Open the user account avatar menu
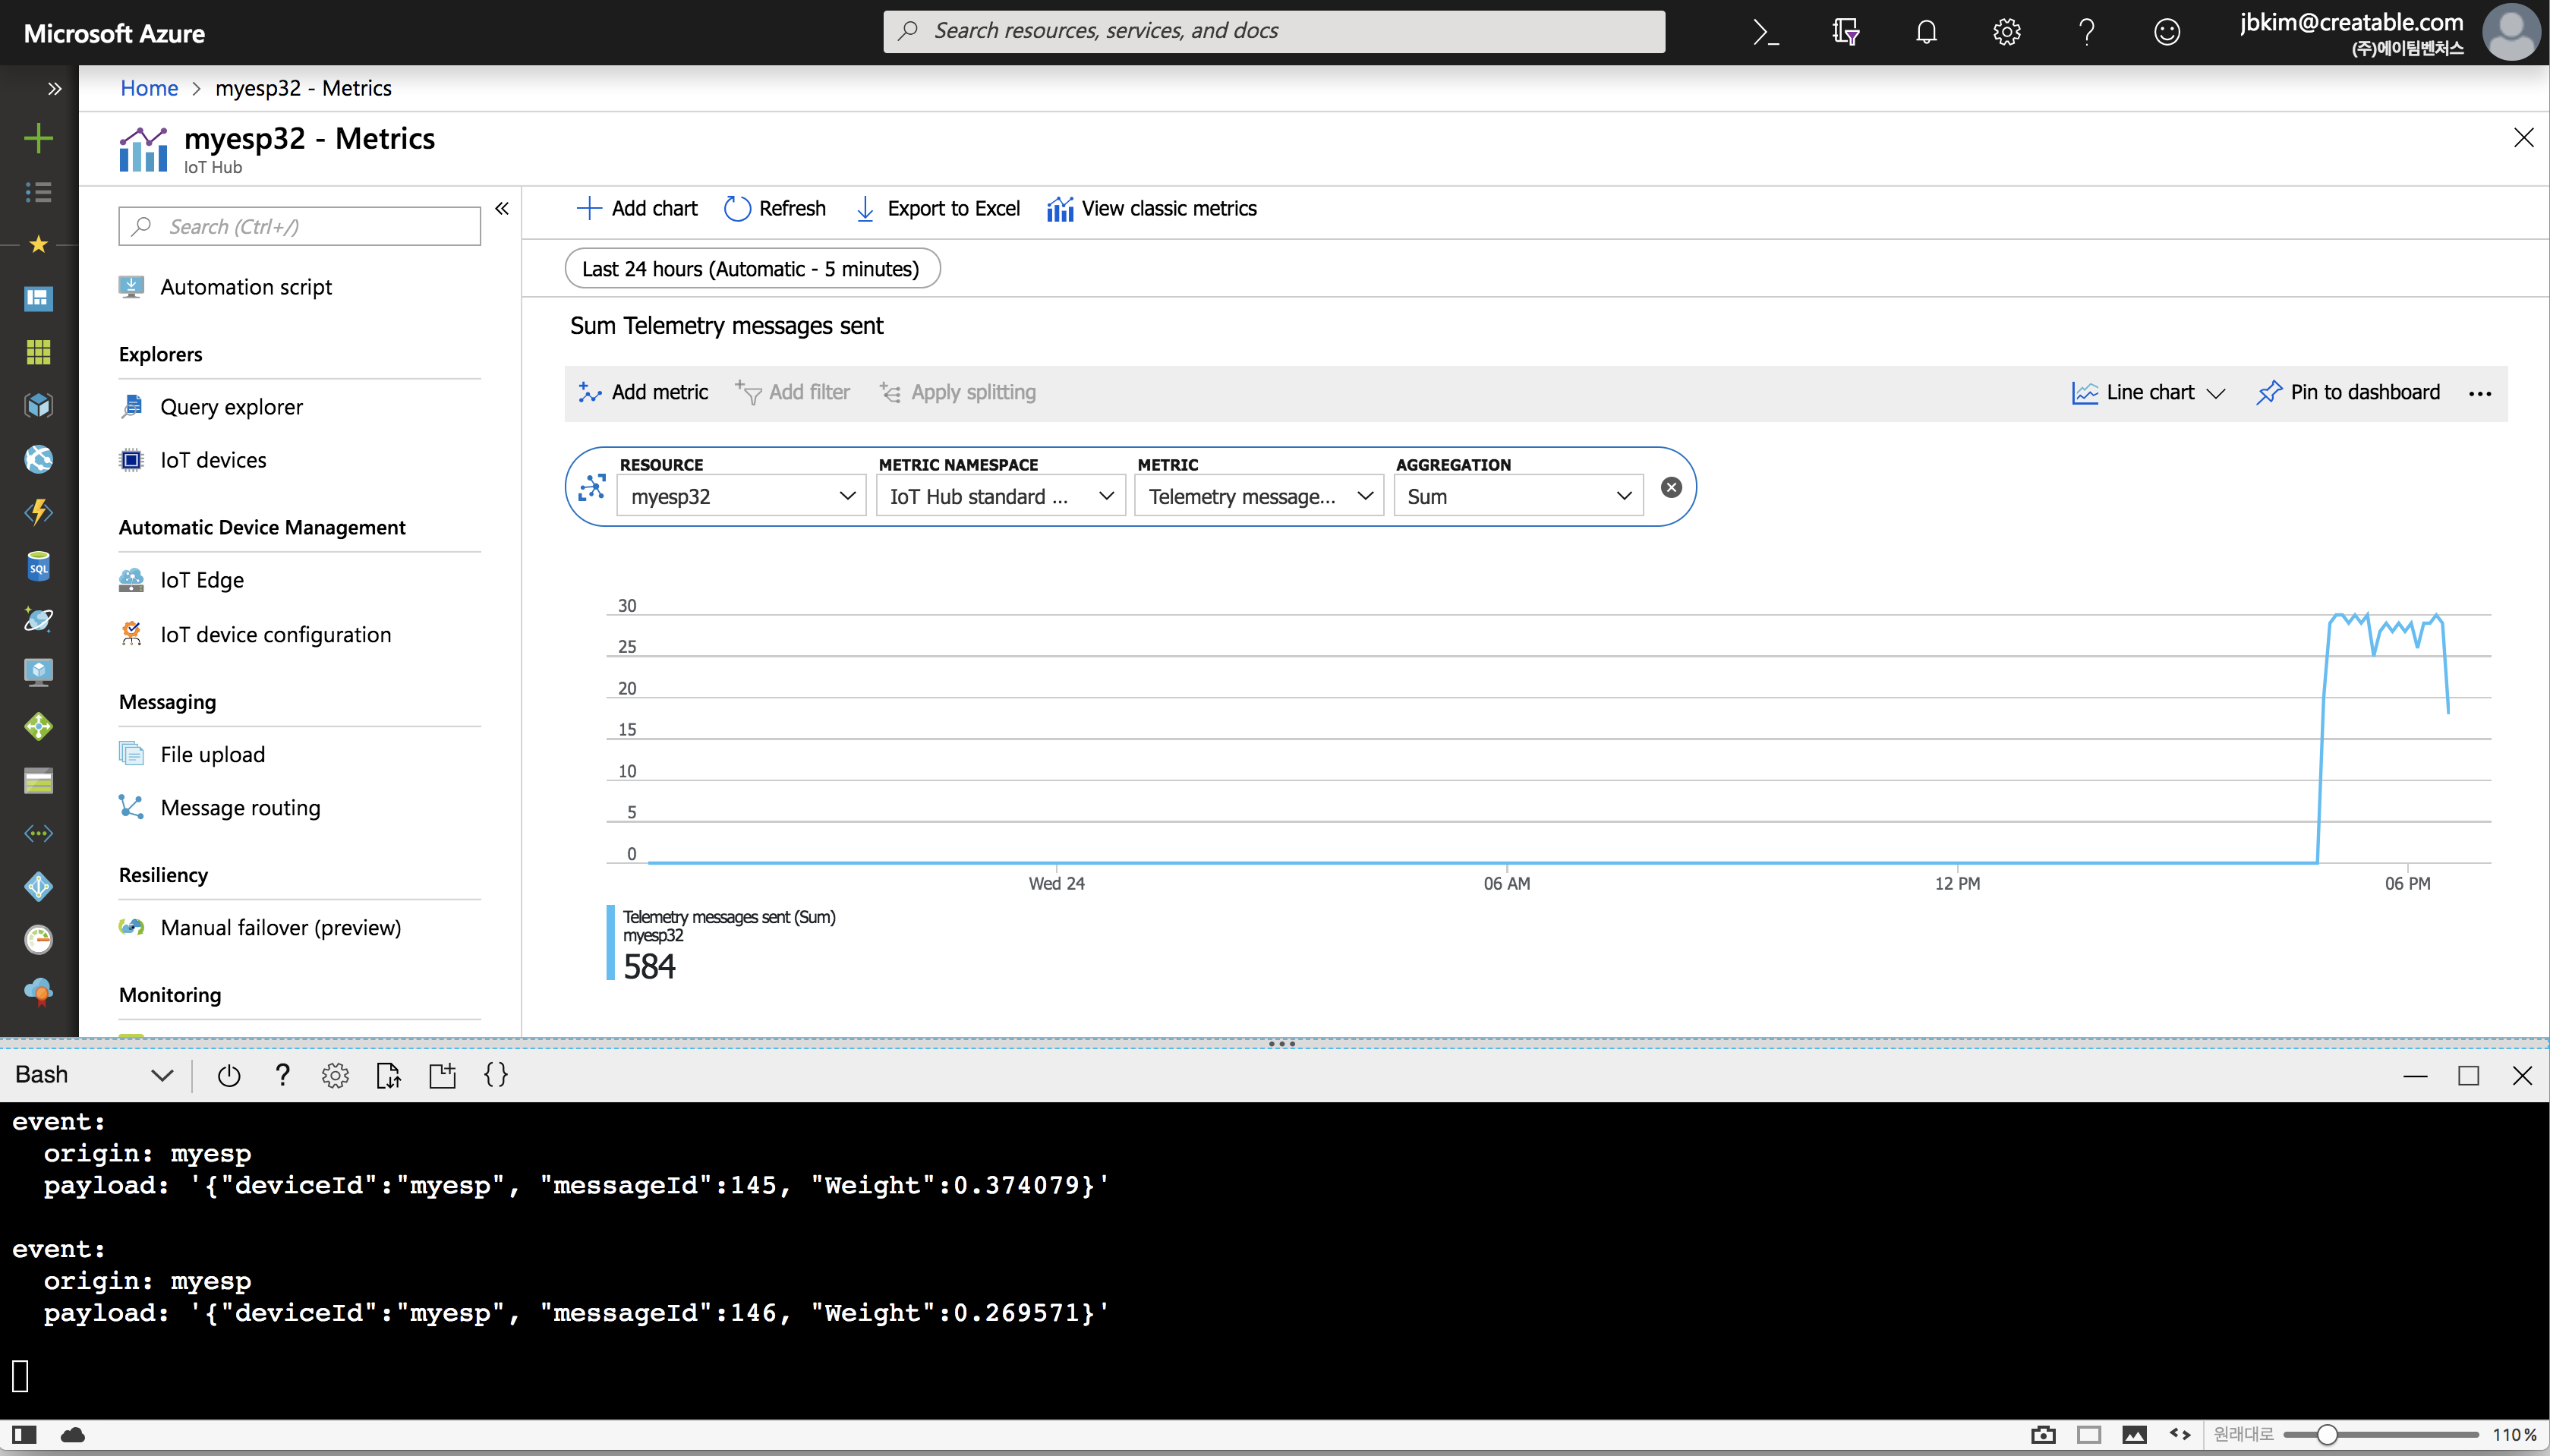Screen dimensions: 2550x1456 coord(2512,32)
